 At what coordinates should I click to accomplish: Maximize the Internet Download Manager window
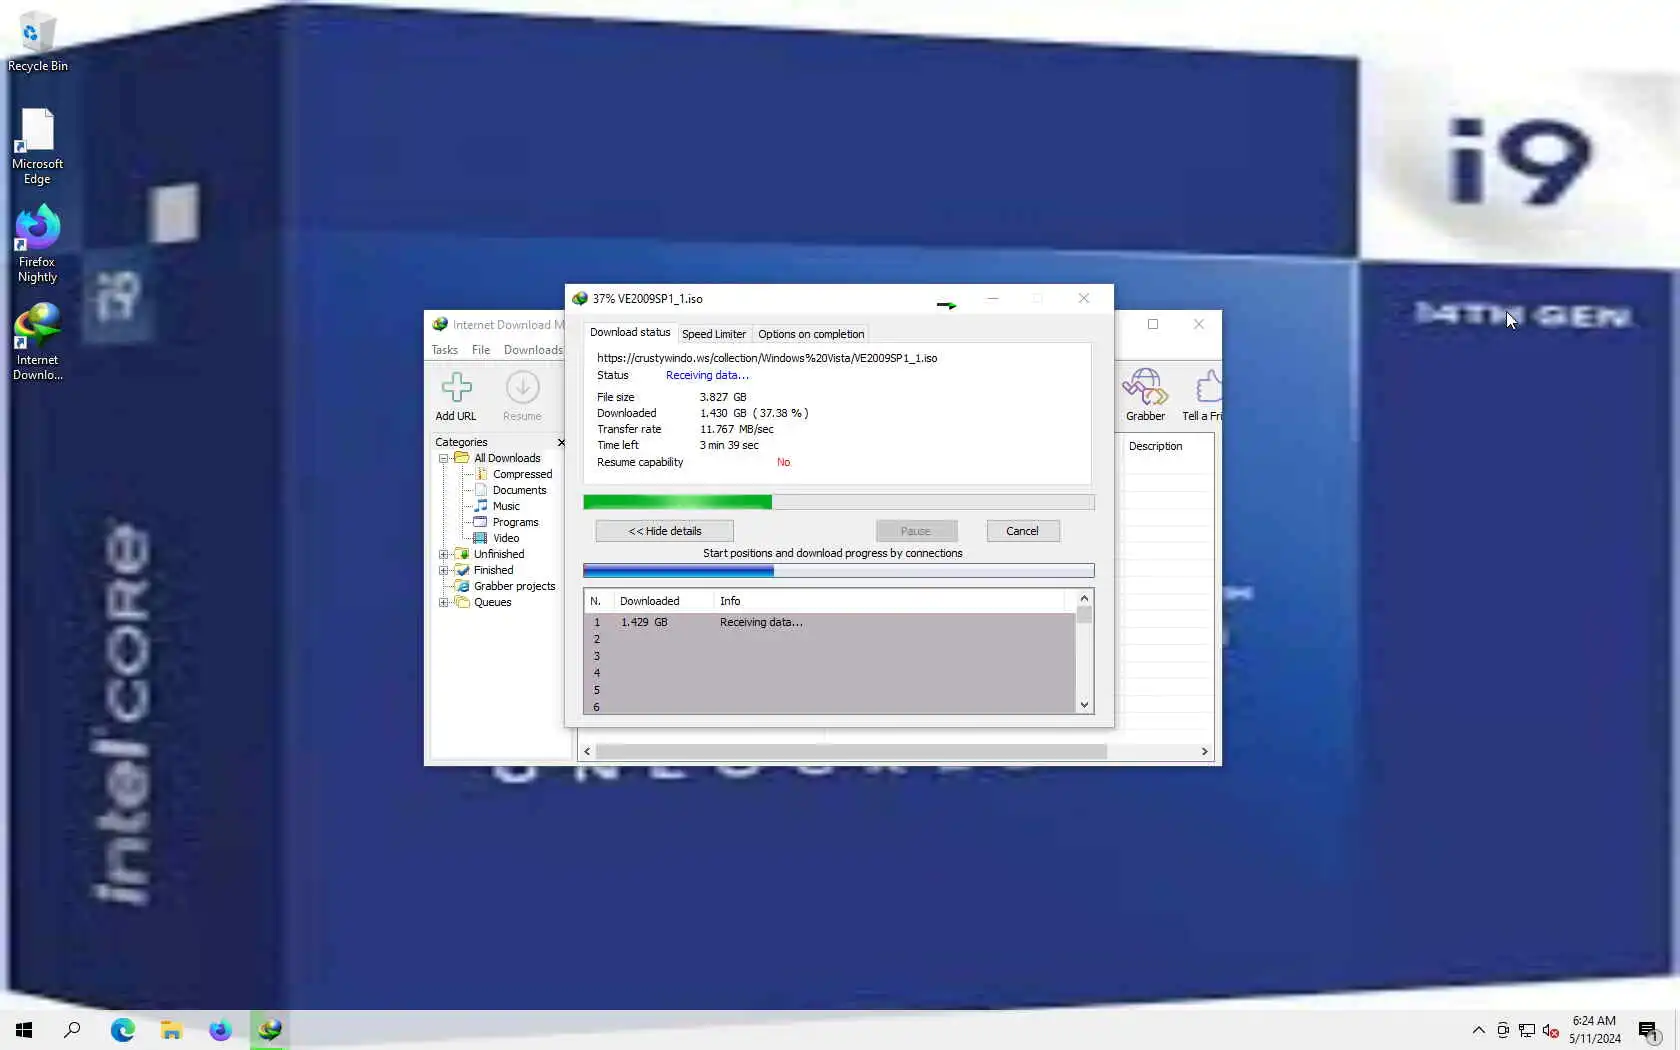tap(1153, 324)
